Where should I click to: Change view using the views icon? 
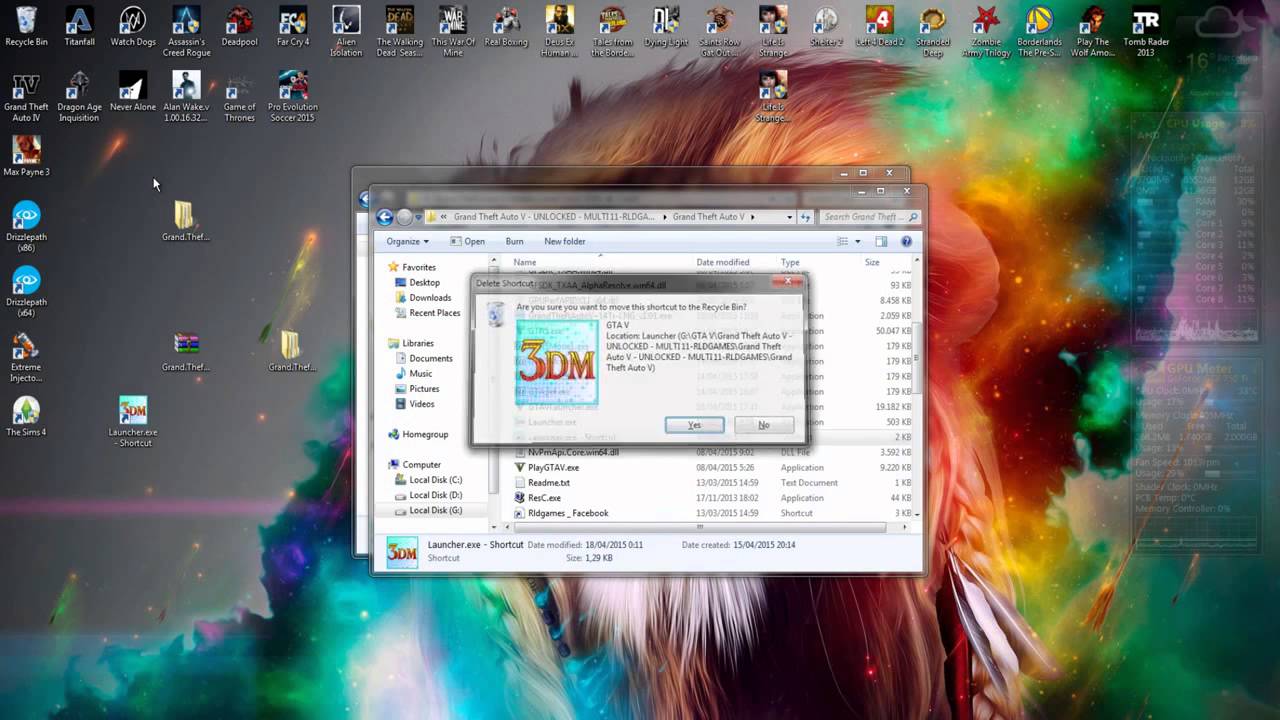pos(842,241)
